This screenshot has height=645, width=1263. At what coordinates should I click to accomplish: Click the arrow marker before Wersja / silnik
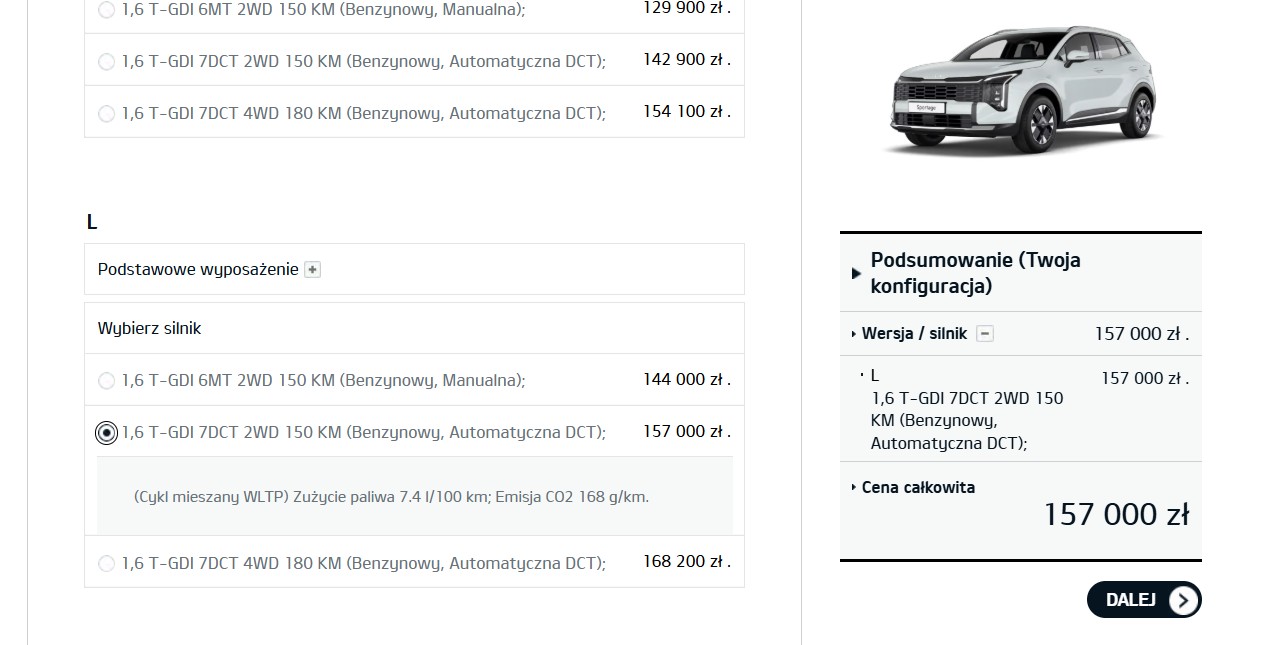pyautogui.click(x=853, y=334)
